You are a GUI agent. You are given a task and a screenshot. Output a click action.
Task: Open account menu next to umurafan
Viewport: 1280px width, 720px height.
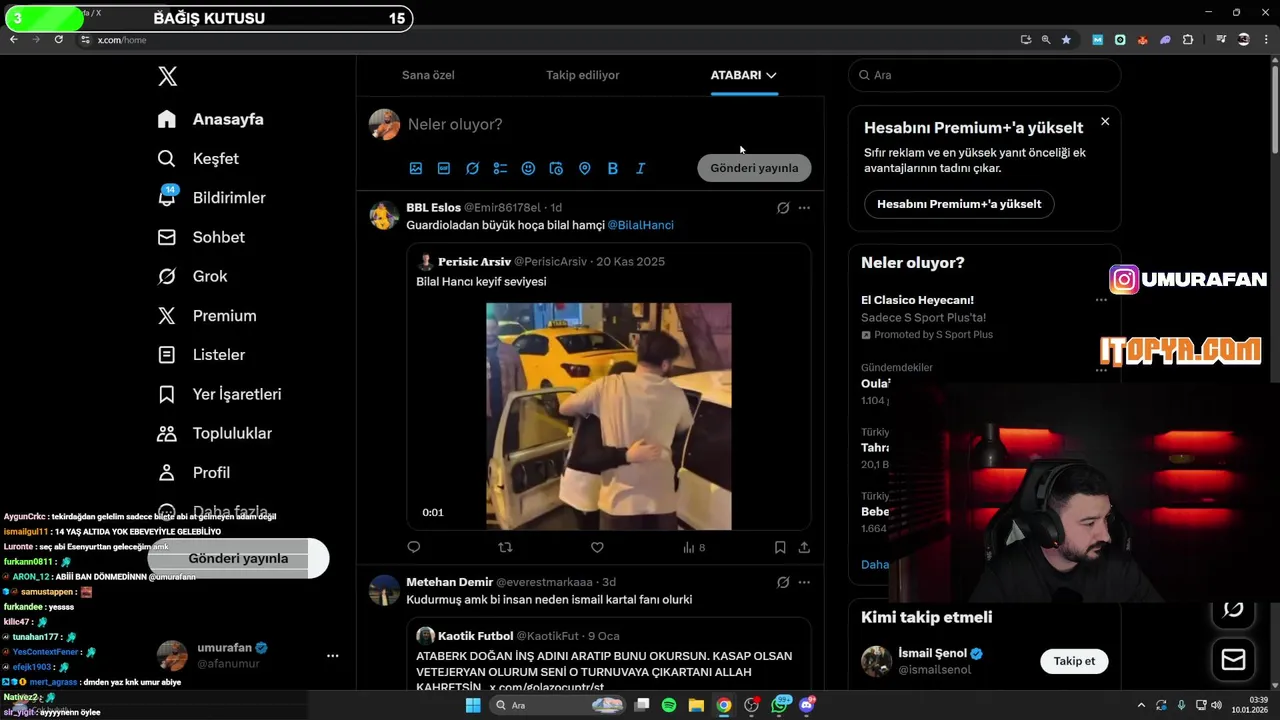coord(332,656)
